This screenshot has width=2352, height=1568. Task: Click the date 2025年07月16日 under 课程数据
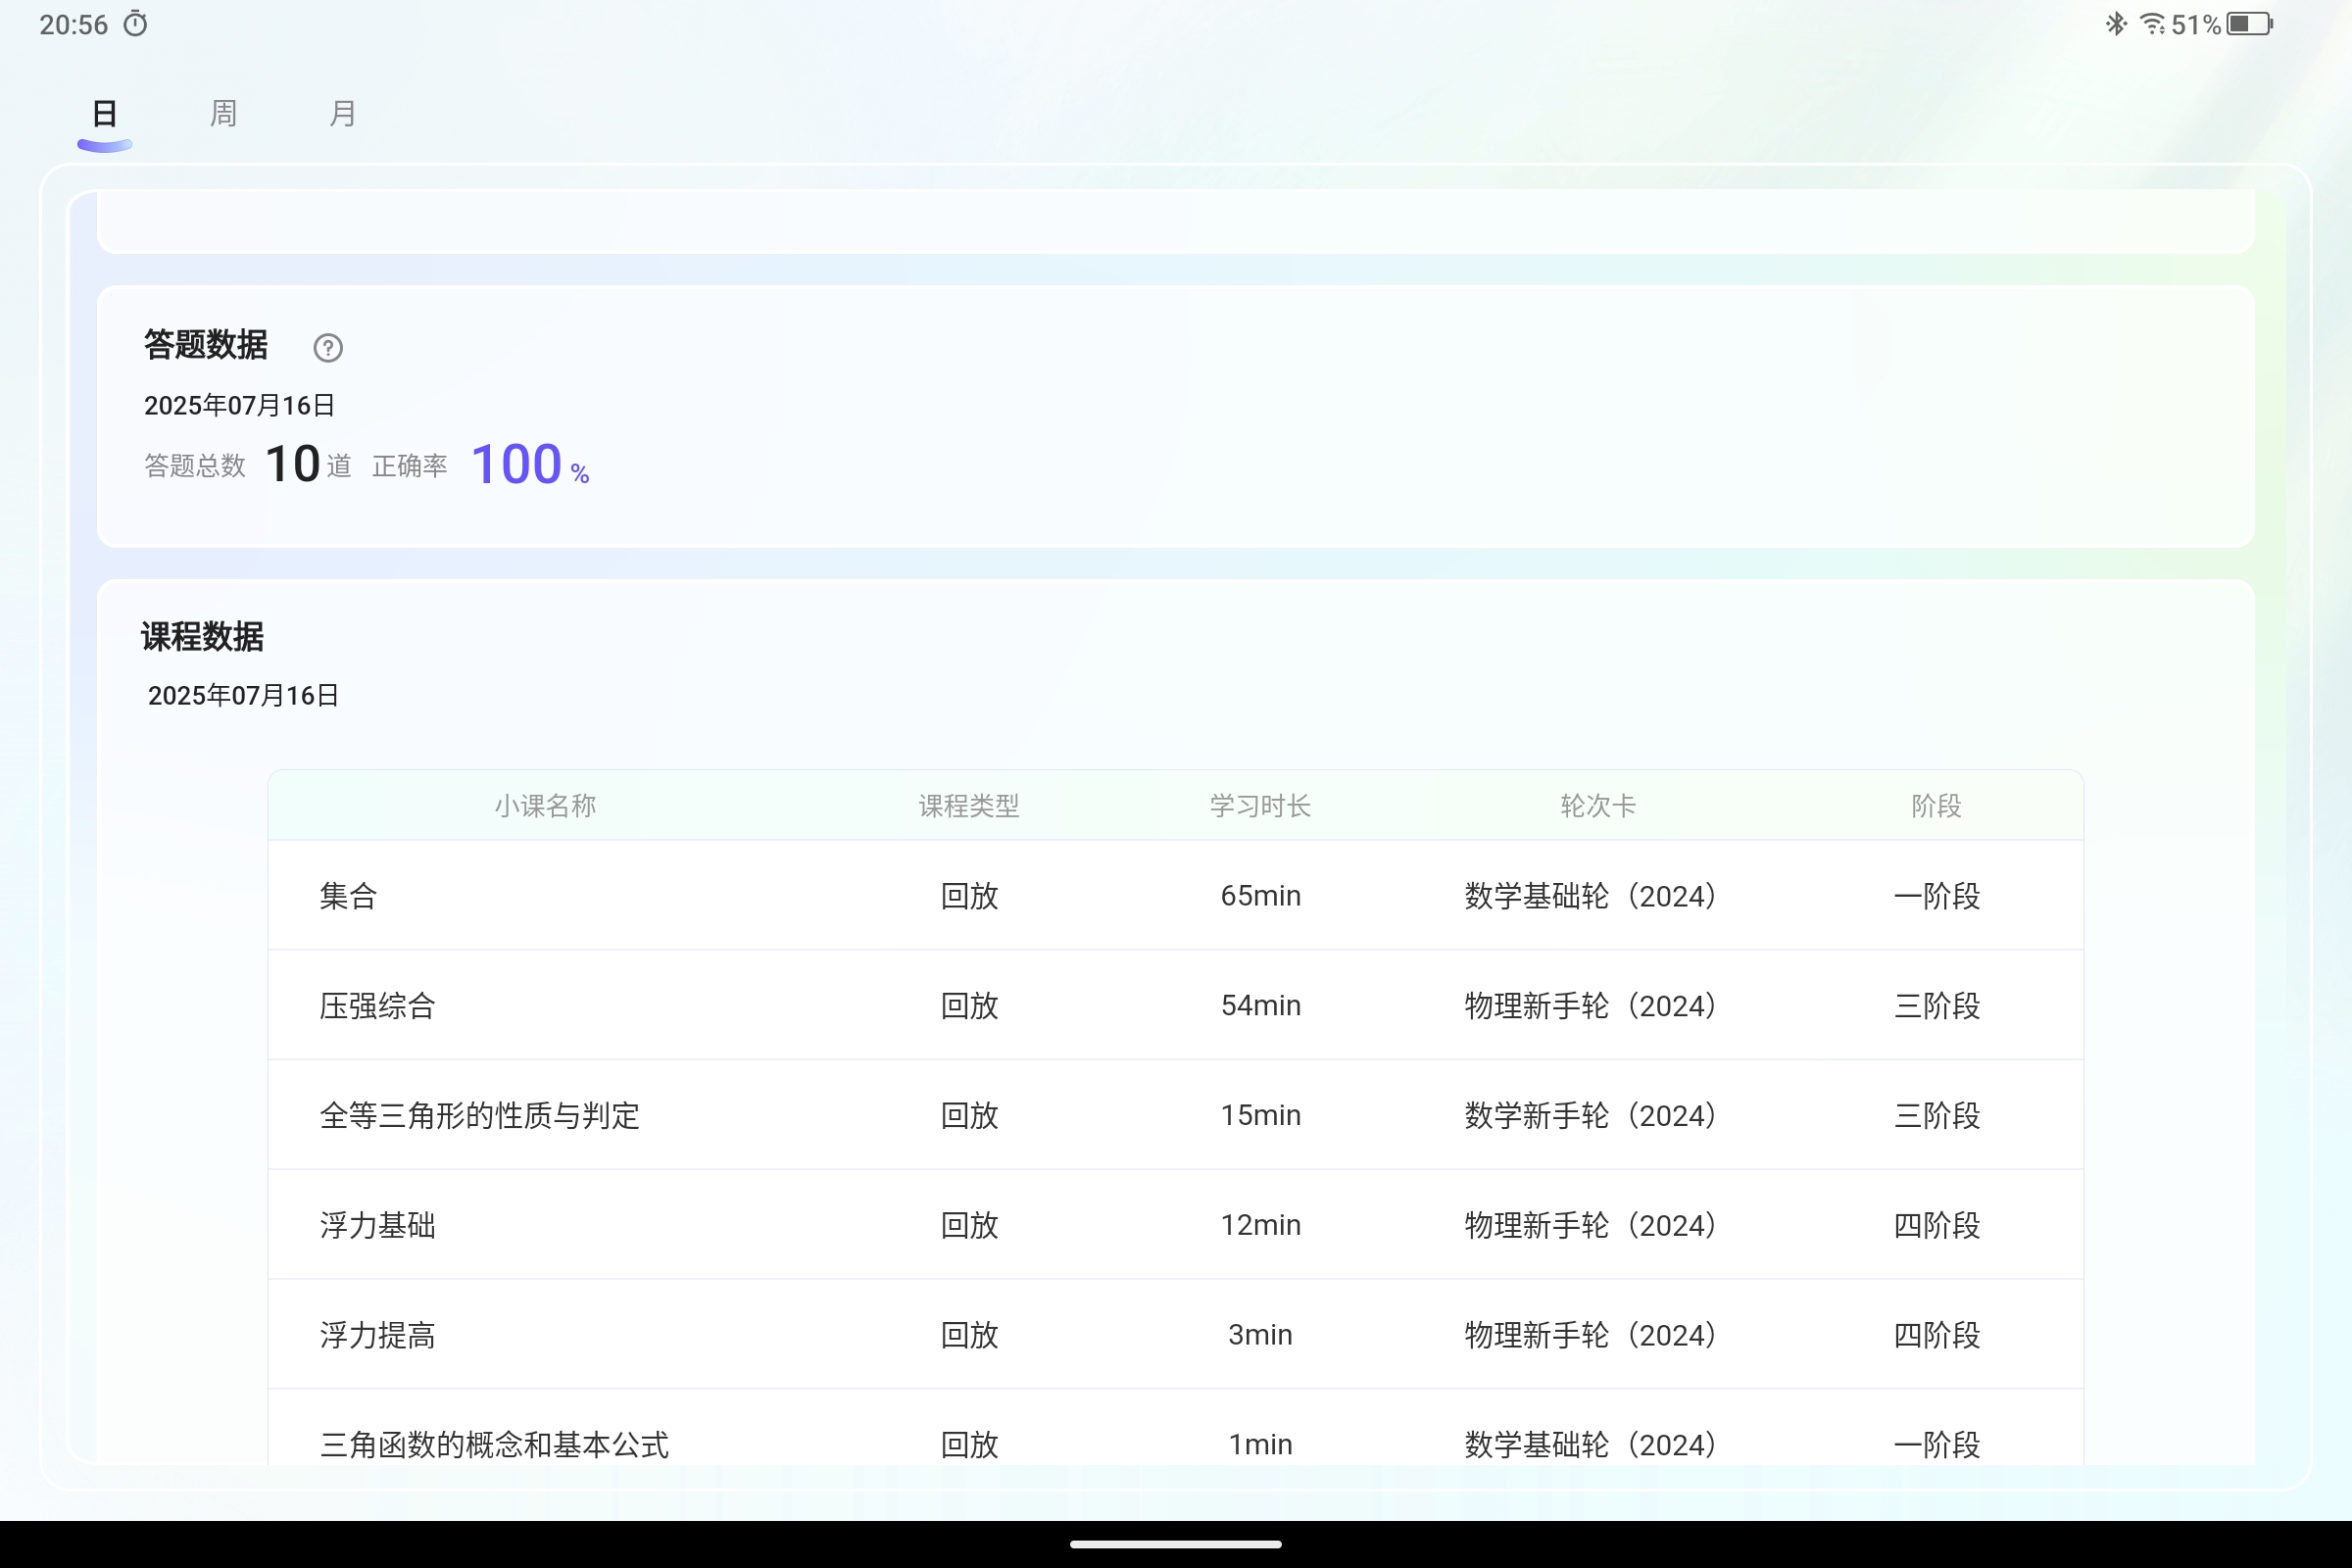(242, 694)
